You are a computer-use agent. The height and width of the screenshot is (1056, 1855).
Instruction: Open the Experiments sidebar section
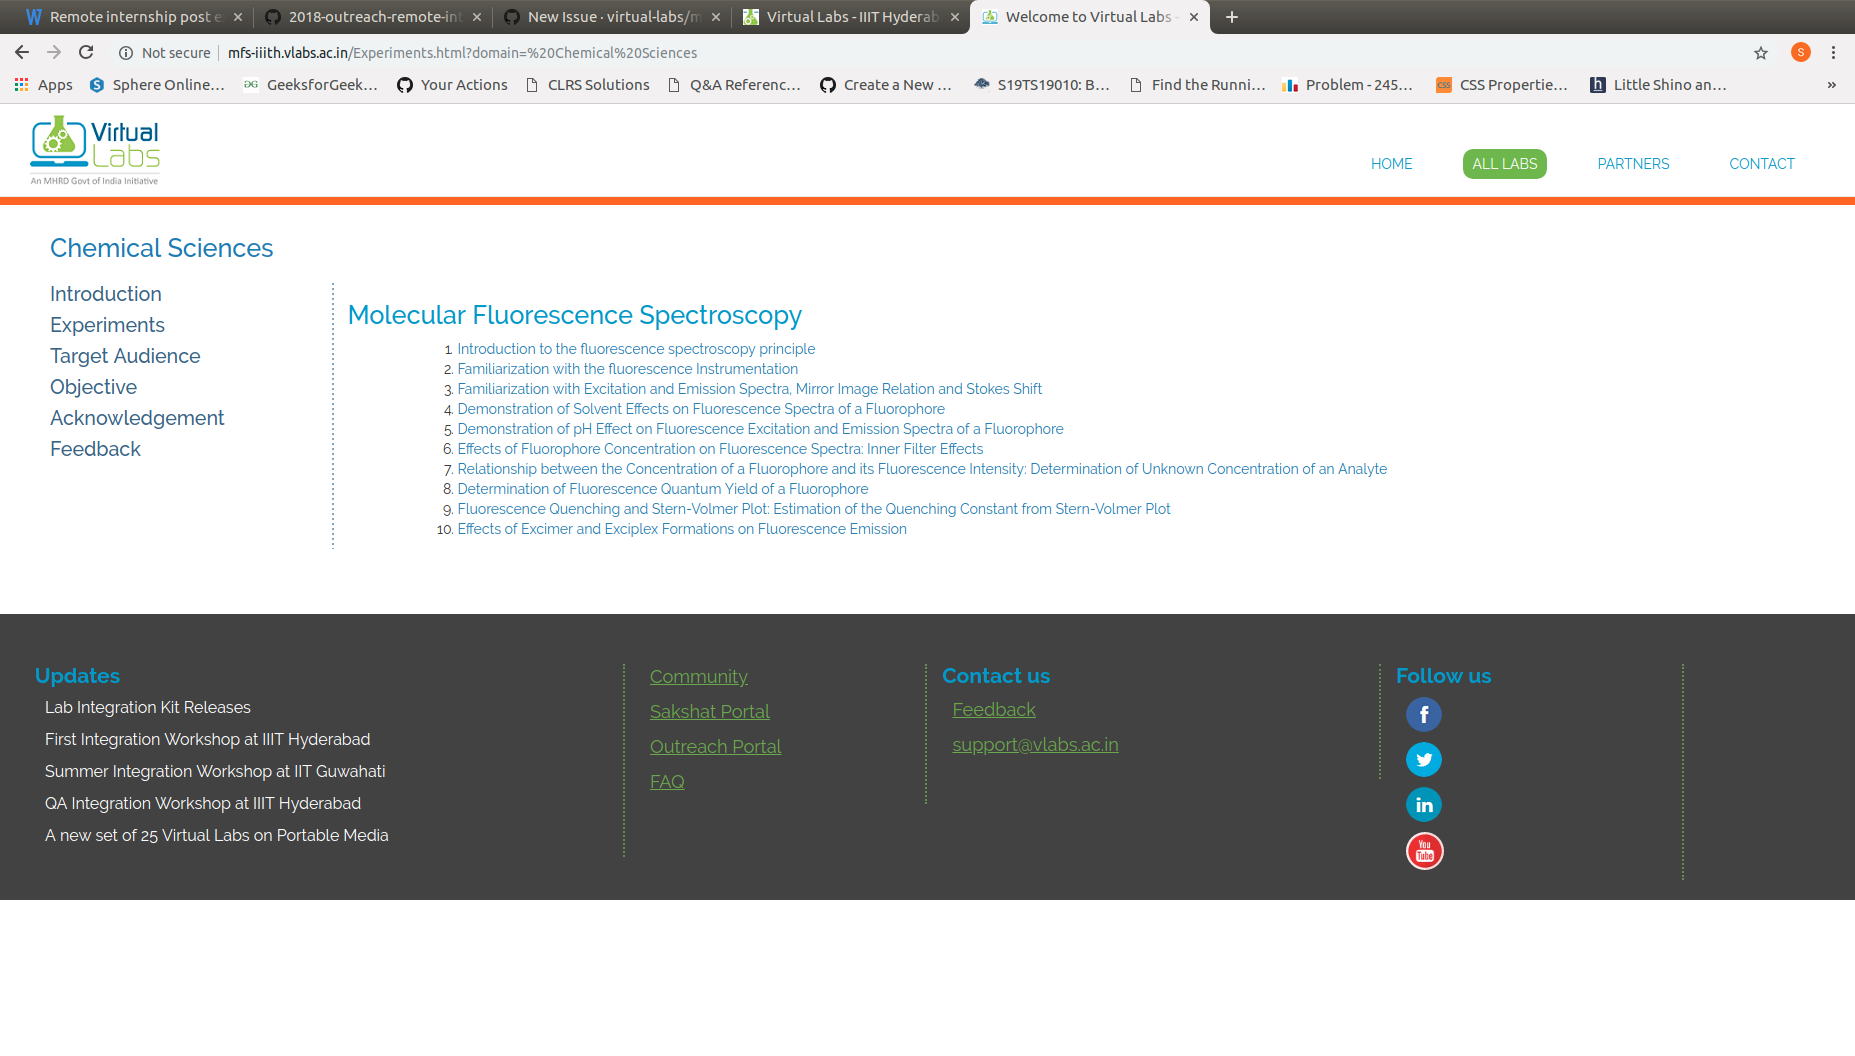click(x=107, y=324)
